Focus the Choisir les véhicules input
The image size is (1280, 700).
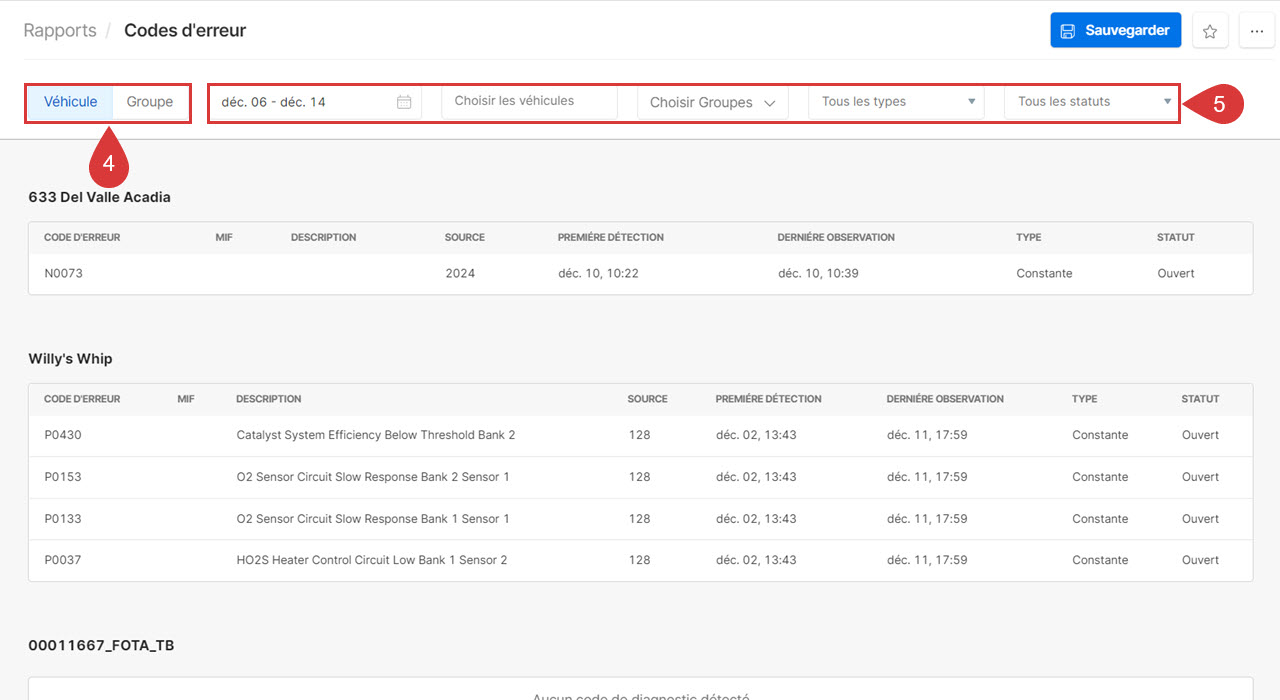click(529, 102)
